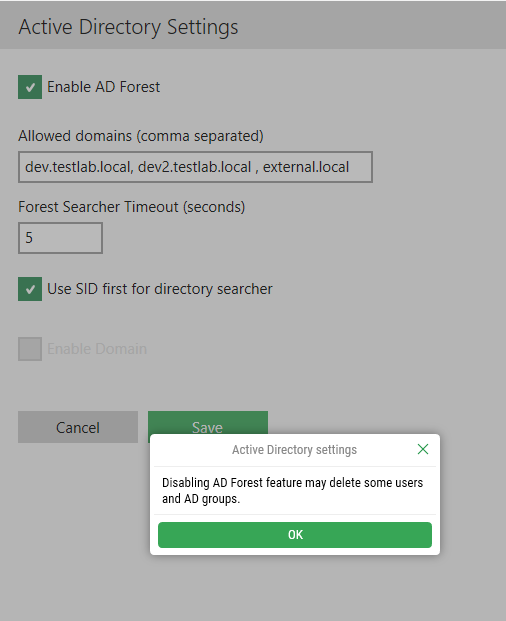Save the Active Directory settings
This screenshot has width=506, height=621.
pyautogui.click(x=208, y=423)
